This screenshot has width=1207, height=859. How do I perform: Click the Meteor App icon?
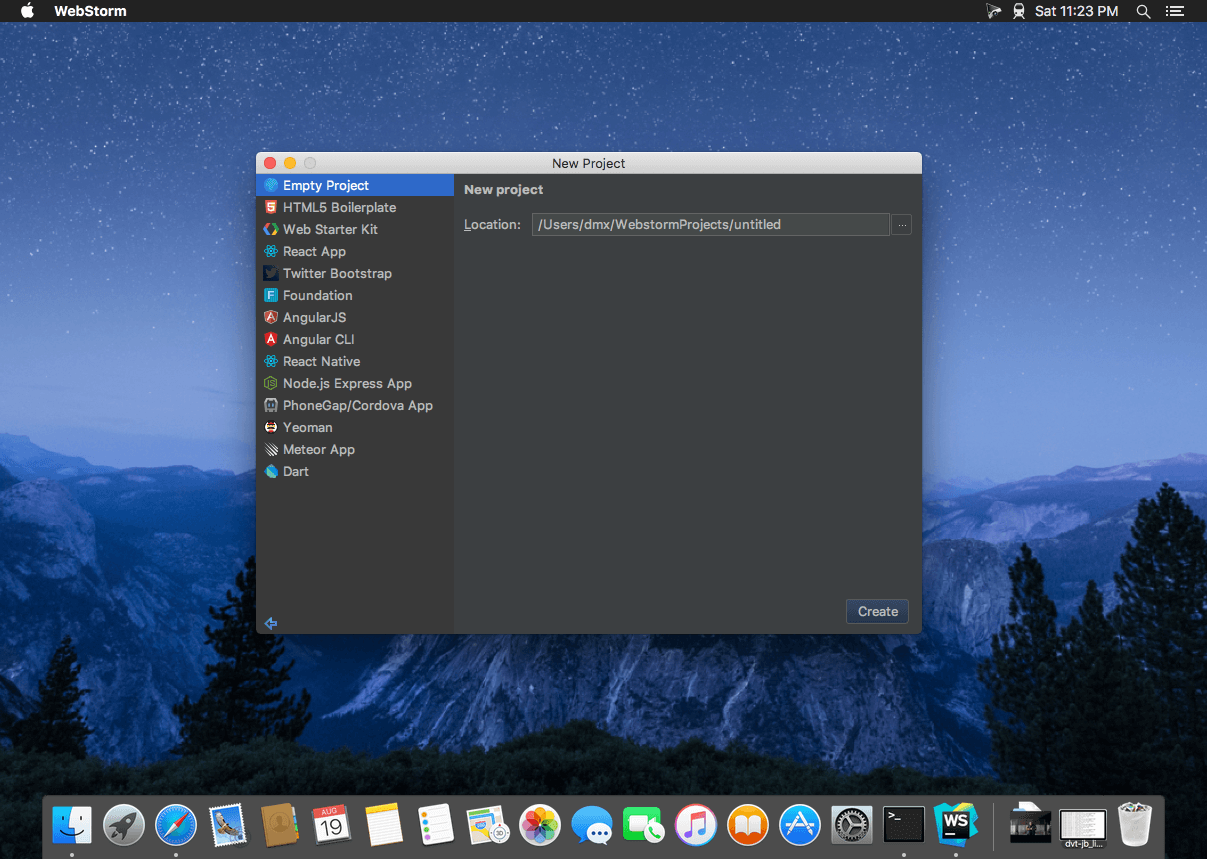point(270,449)
